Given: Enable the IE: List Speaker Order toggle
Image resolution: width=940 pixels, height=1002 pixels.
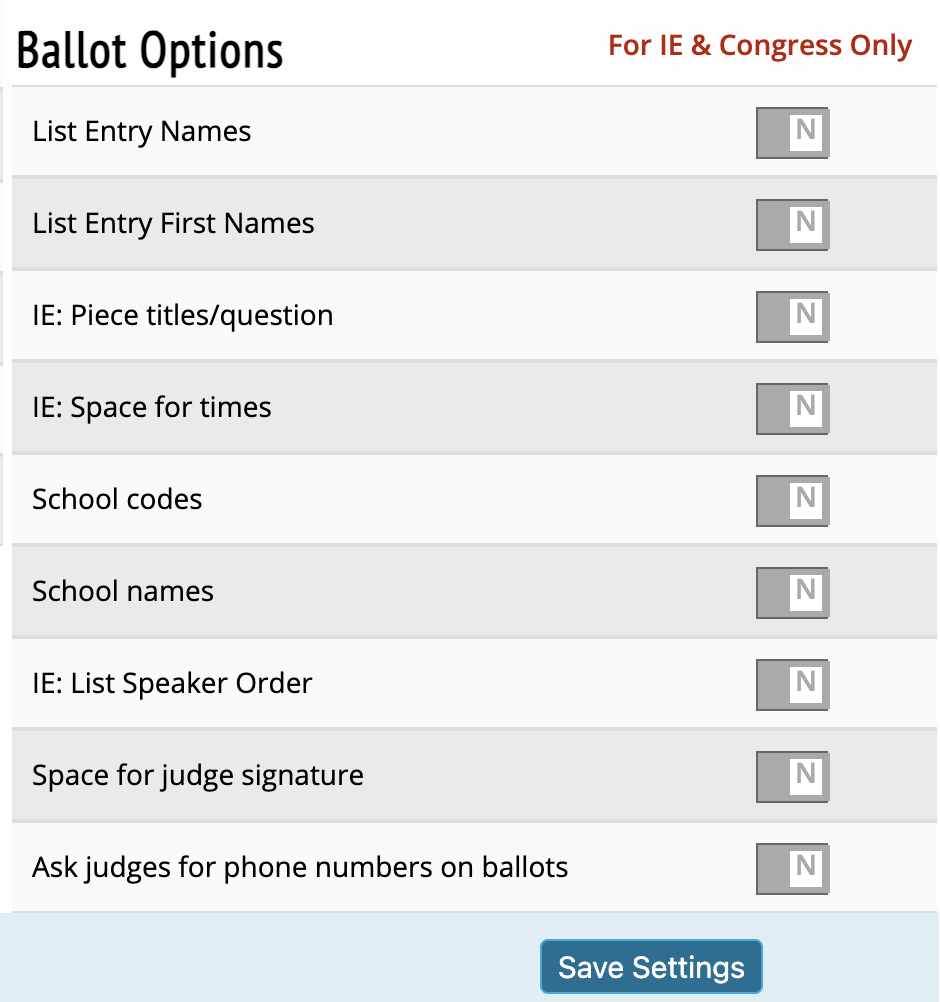Looking at the screenshot, I should click(x=792, y=685).
